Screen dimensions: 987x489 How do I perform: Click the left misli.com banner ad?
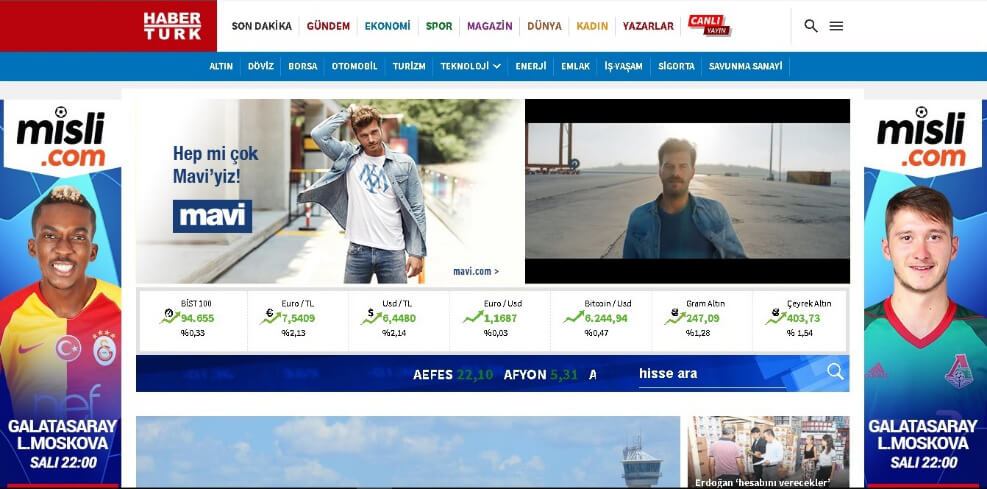(60, 290)
